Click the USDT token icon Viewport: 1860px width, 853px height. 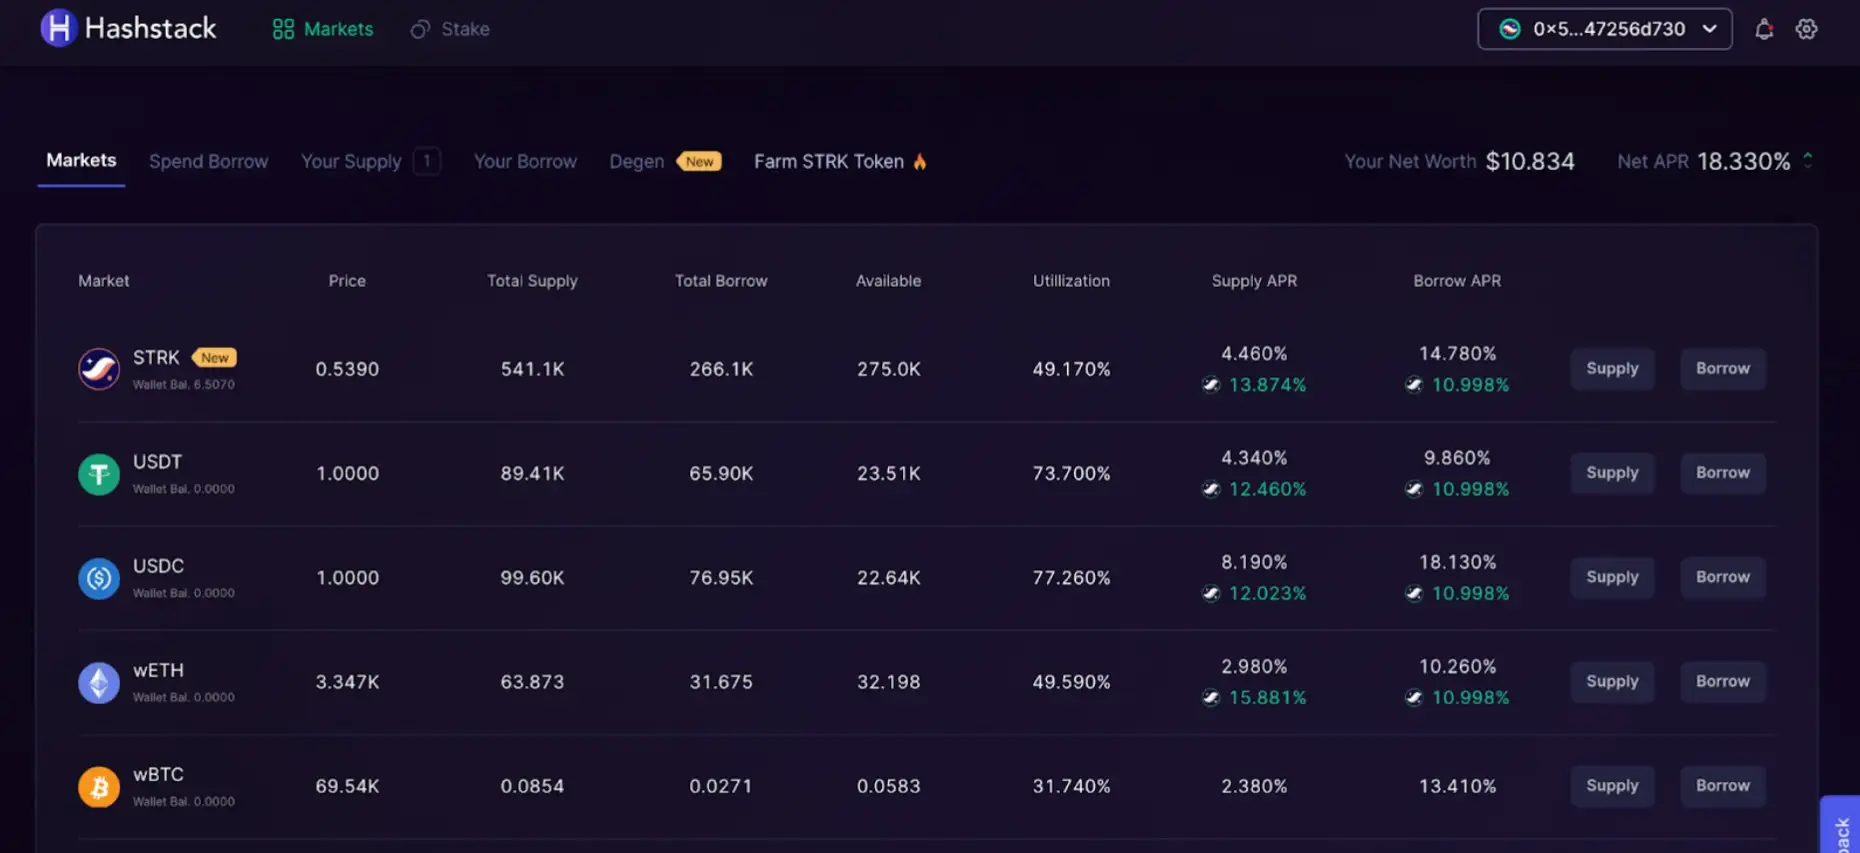click(99, 474)
